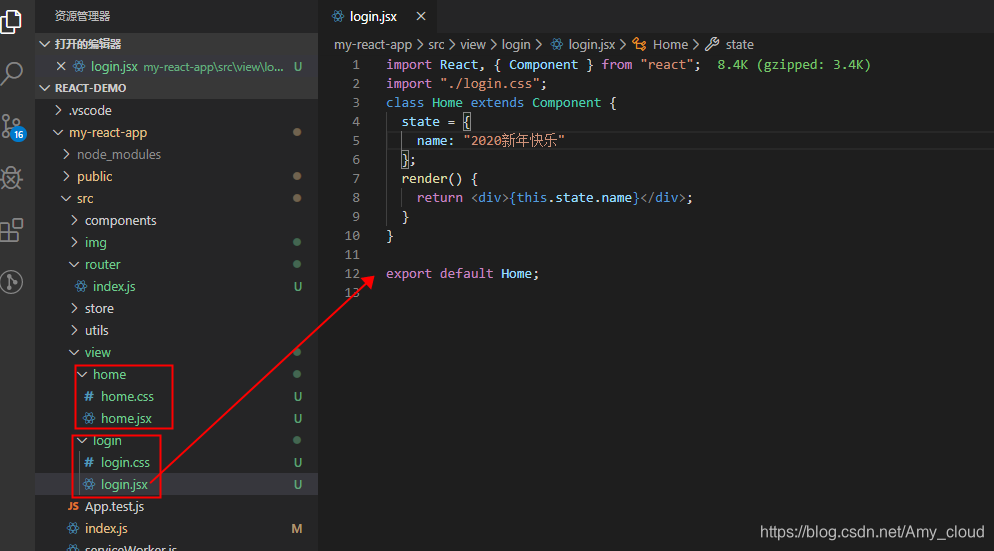
Task: Open the Git graph icon in activity bar
Action: click(x=11, y=282)
